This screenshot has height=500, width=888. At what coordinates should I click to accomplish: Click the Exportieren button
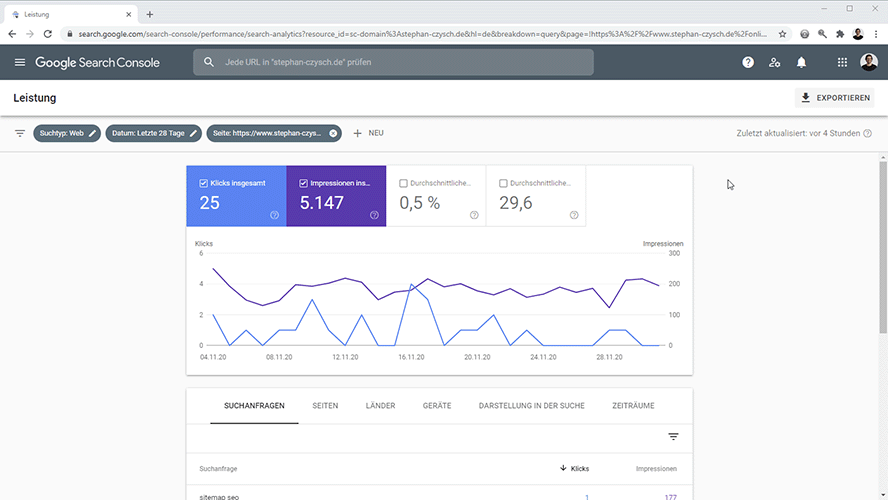(x=834, y=98)
